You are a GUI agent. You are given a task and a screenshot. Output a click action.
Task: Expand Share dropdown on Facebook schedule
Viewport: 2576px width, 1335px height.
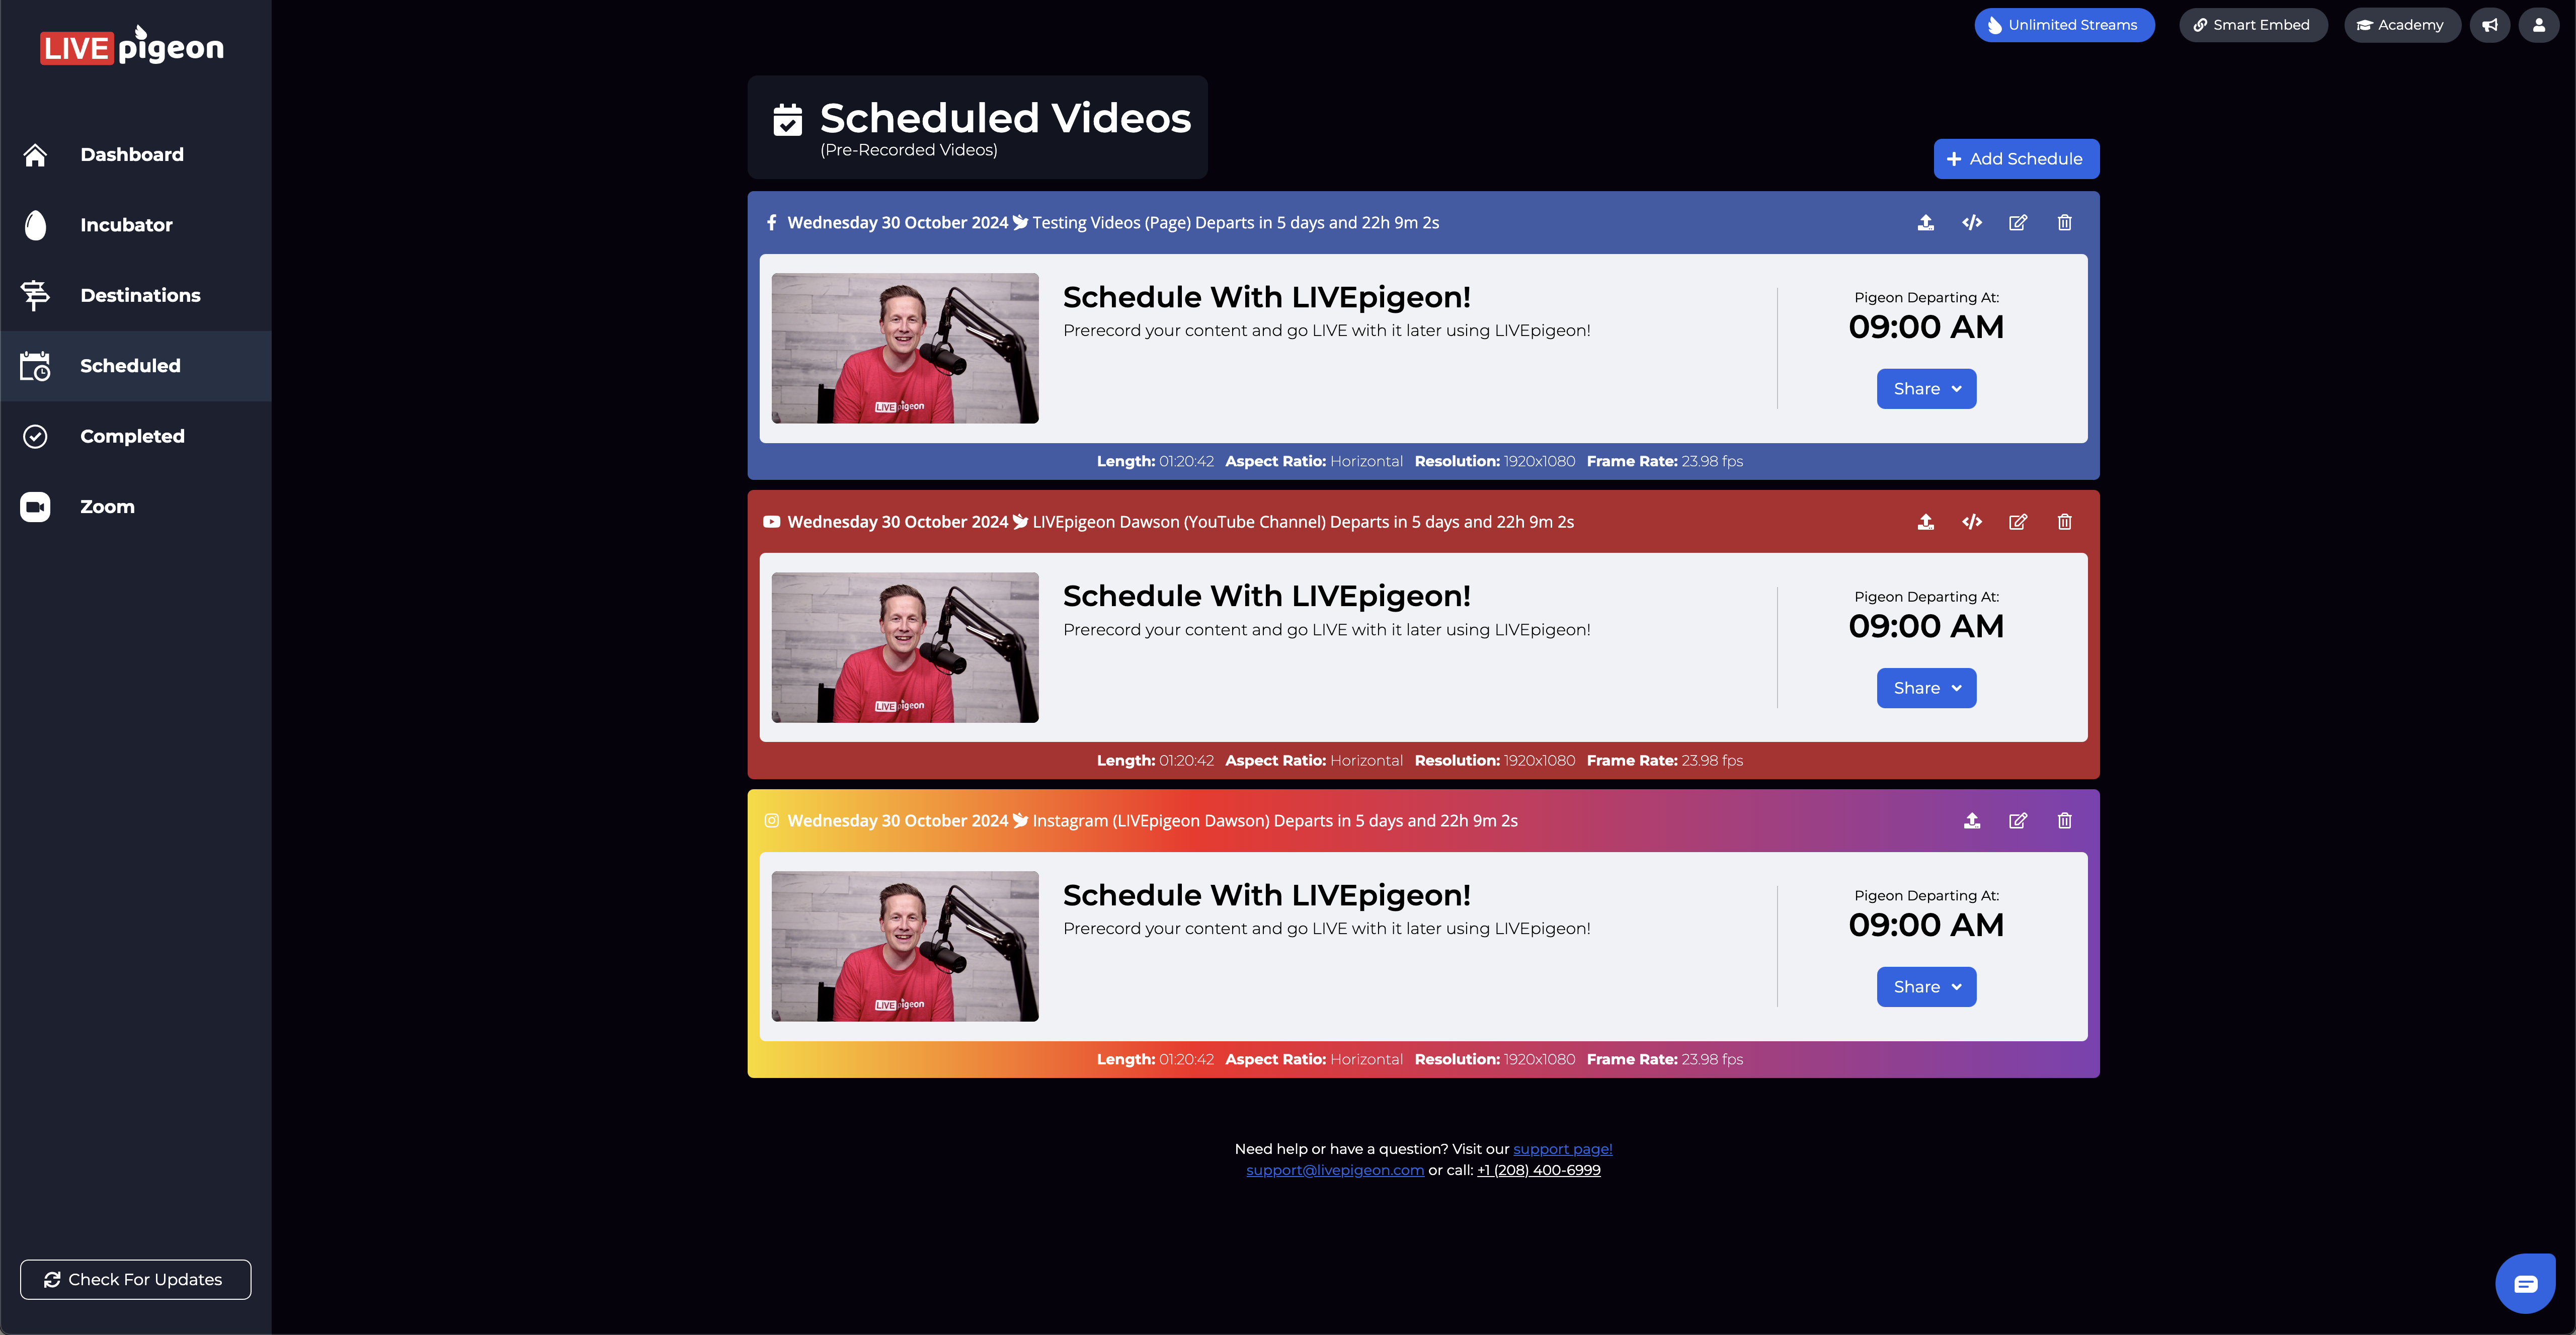(x=1926, y=389)
